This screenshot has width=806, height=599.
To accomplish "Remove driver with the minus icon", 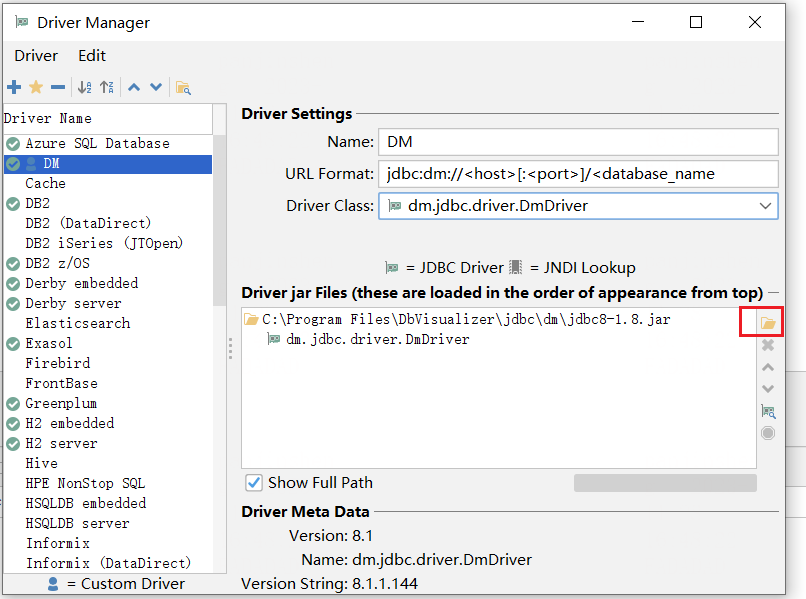I will point(58,87).
